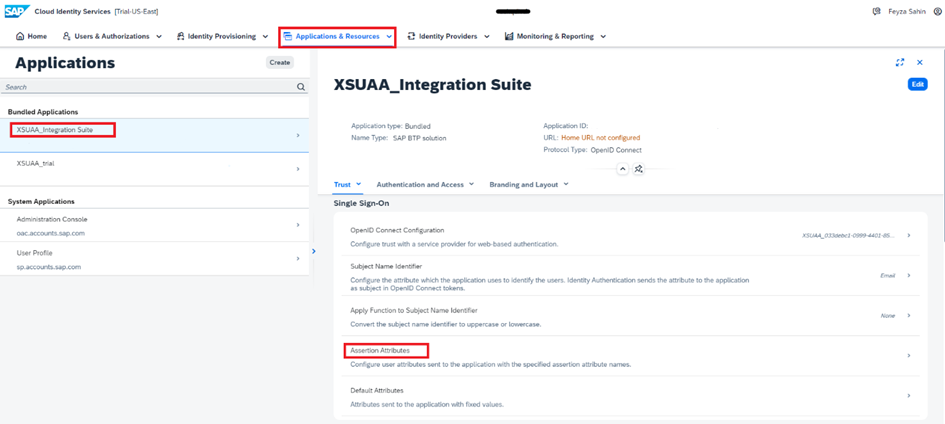
Task: Click the Bundled Applications group header
Action: 43,112
